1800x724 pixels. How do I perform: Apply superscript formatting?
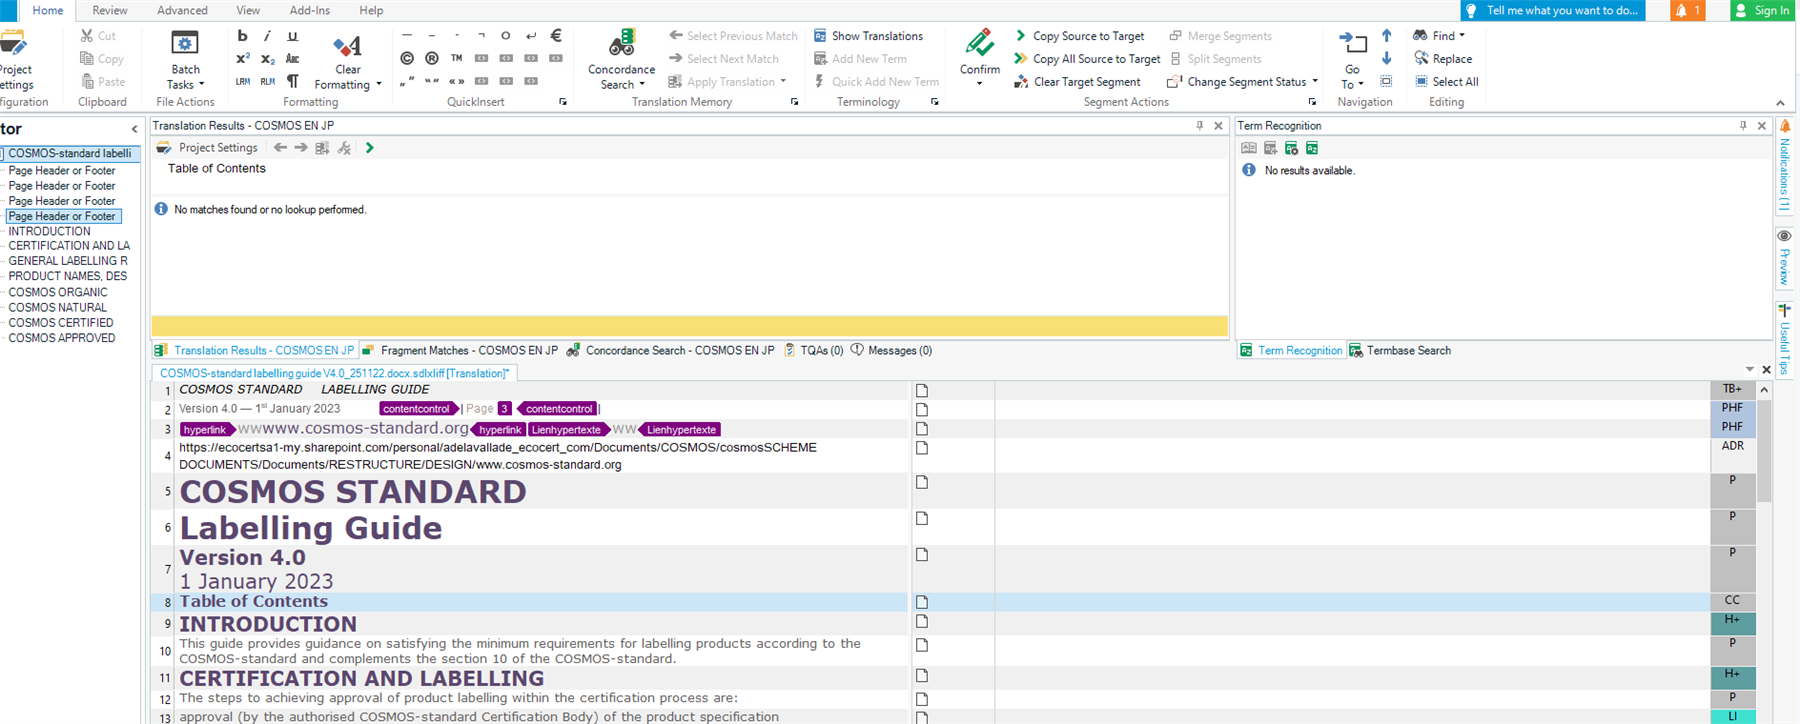pyautogui.click(x=243, y=59)
